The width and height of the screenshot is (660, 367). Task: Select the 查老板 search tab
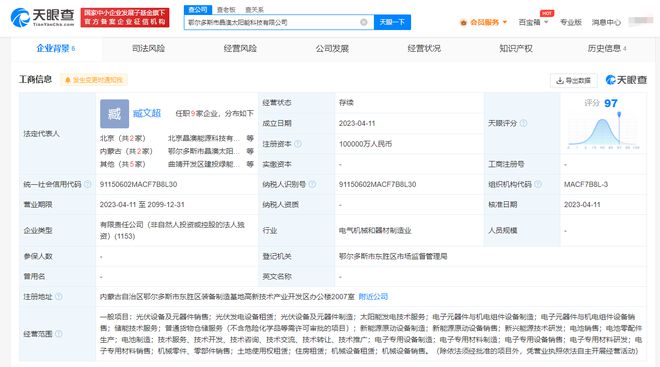(x=226, y=10)
